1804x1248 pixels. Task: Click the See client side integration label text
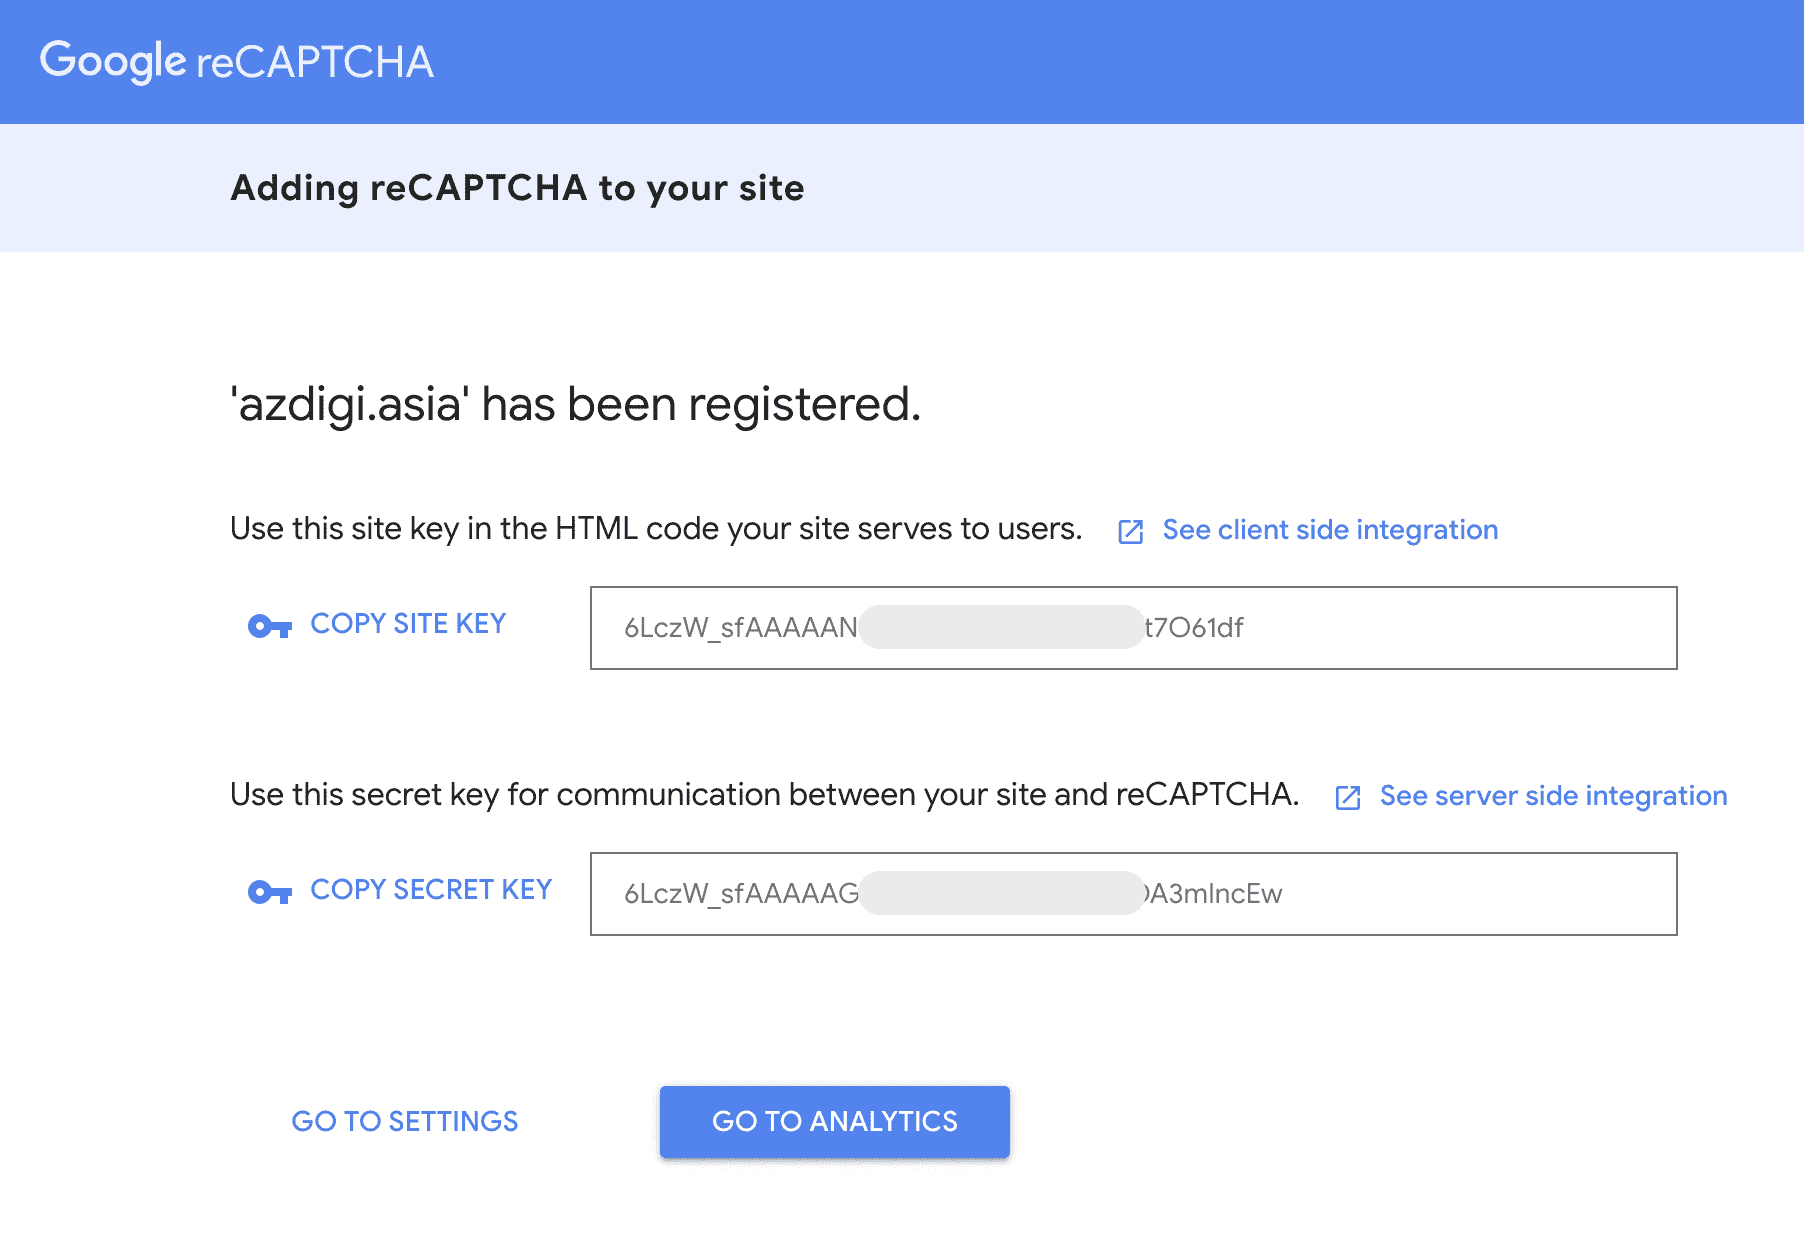pyautogui.click(x=1330, y=530)
